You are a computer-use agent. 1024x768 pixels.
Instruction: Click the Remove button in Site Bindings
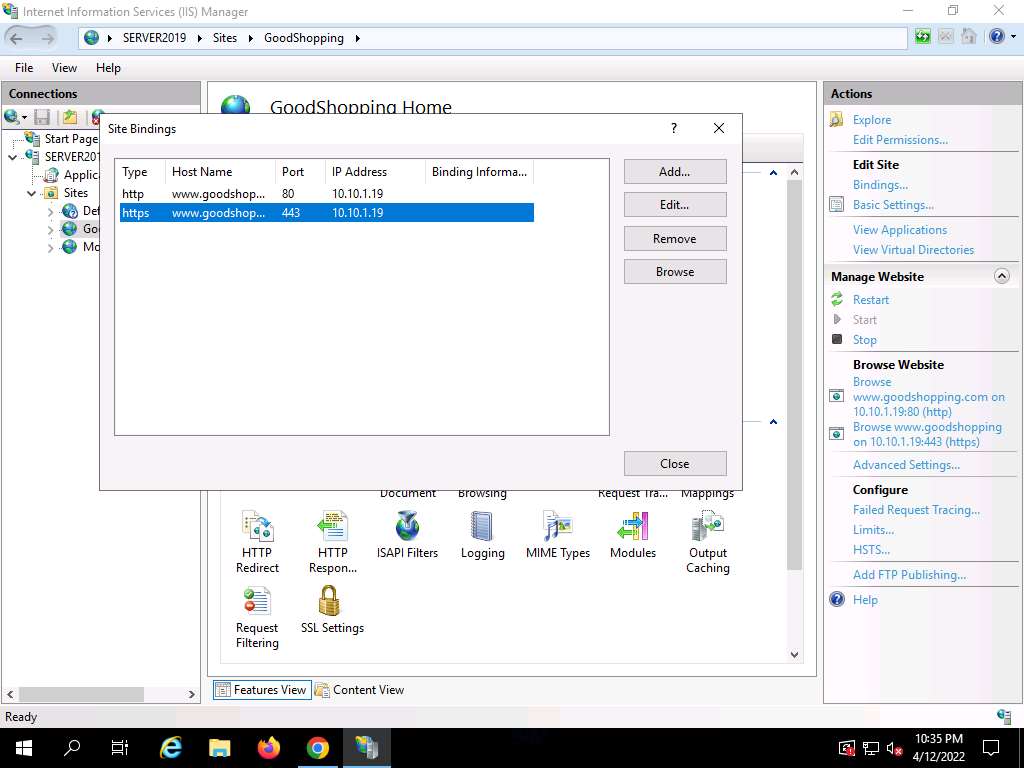(674, 239)
